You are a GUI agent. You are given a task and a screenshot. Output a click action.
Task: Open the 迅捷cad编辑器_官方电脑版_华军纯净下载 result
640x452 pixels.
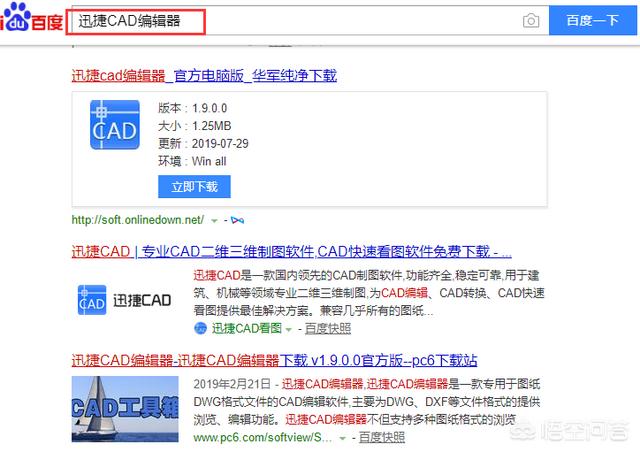(204, 76)
